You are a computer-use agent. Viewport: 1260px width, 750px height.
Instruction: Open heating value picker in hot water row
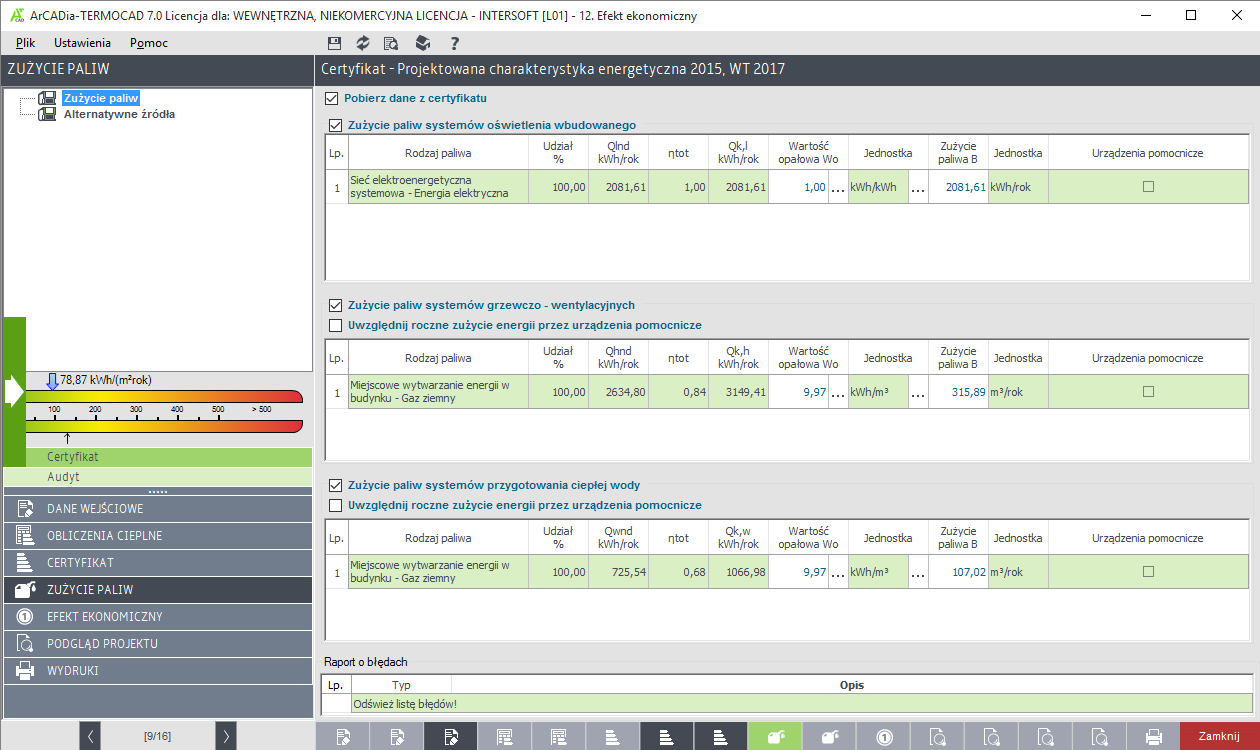pyautogui.click(x=838, y=572)
